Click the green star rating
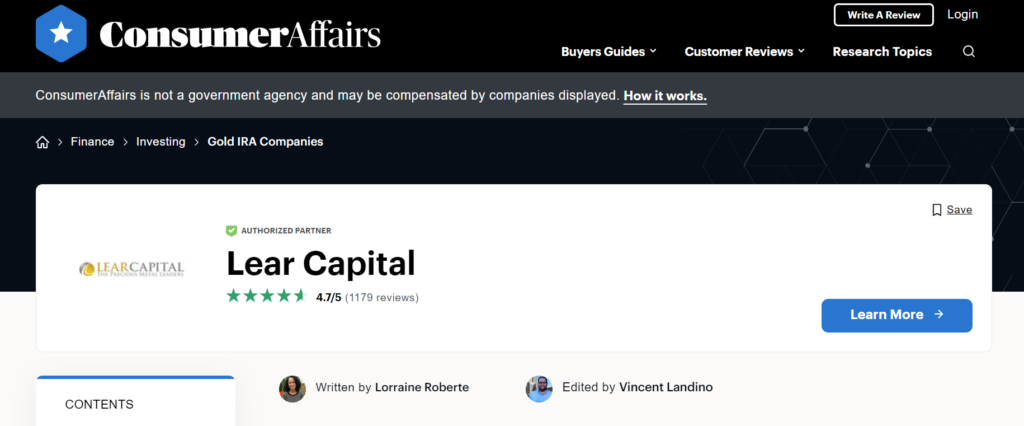This screenshot has height=426, width=1024. tap(266, 296)
